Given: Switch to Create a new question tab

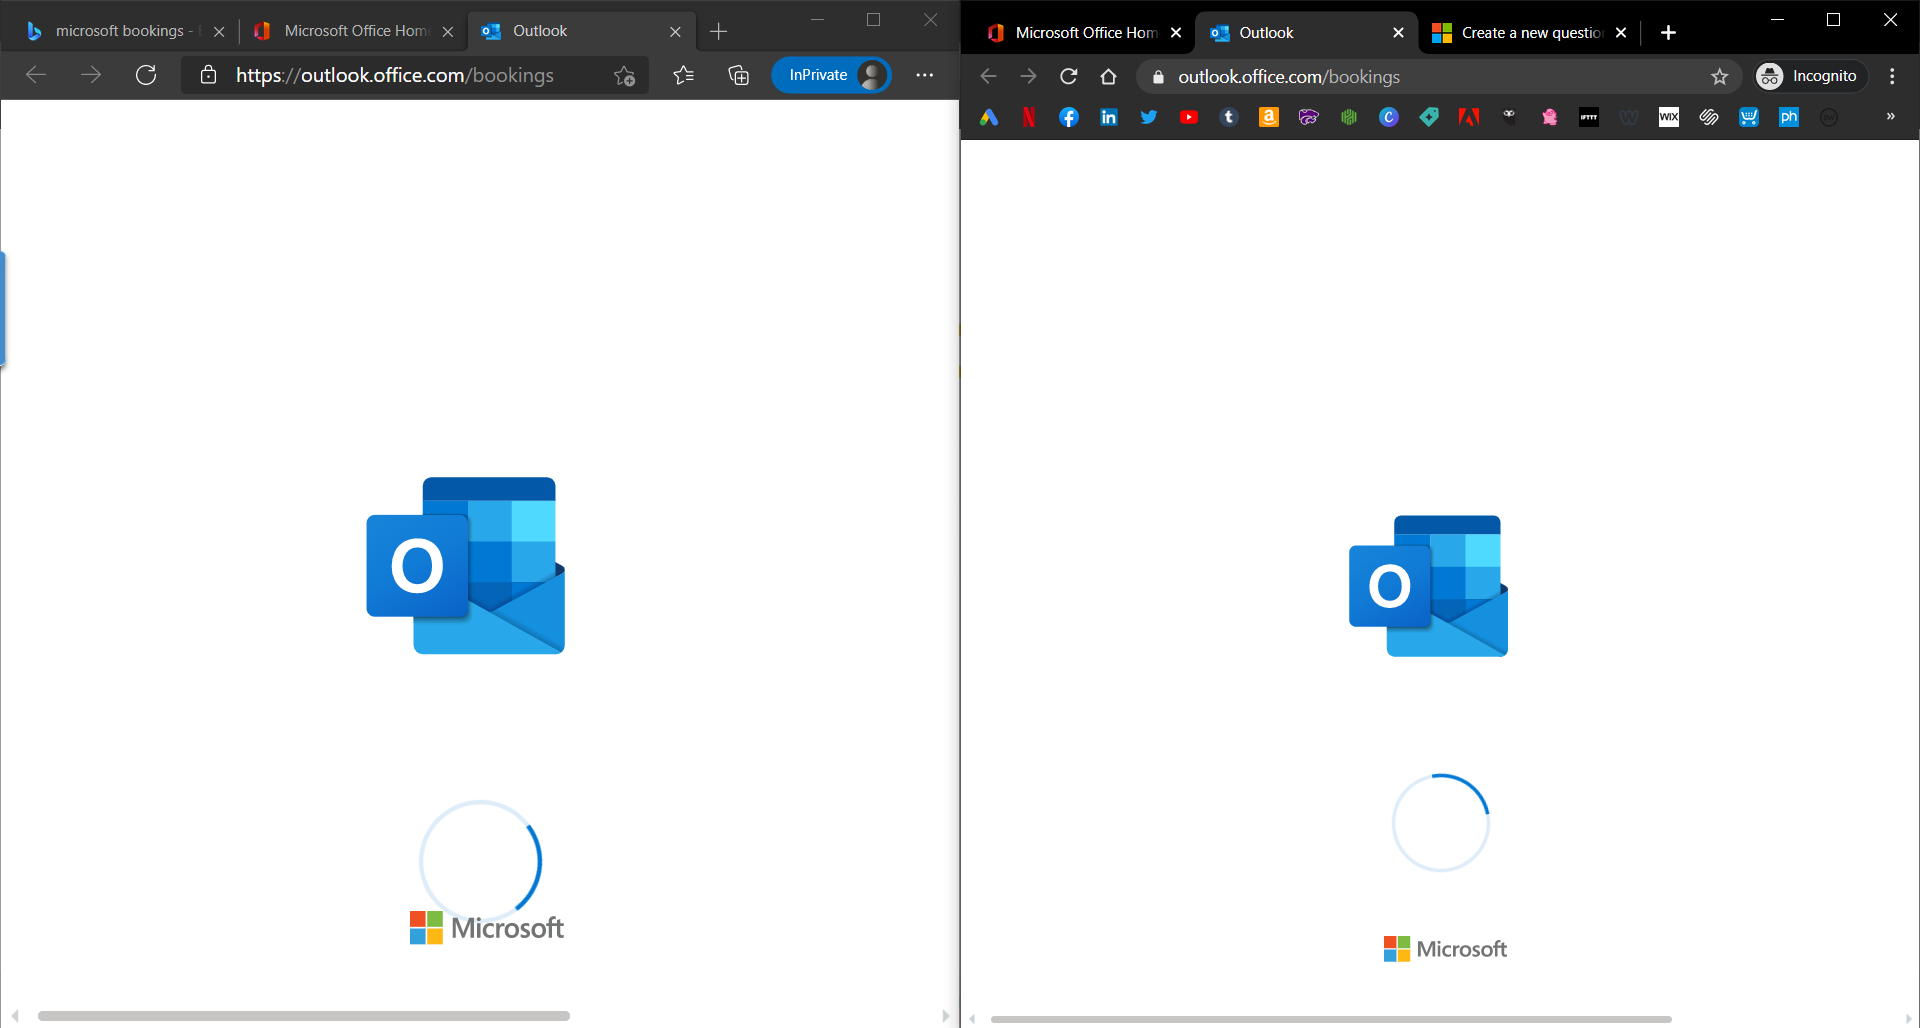Looking at the screenshot, I should pos(1532,33).
